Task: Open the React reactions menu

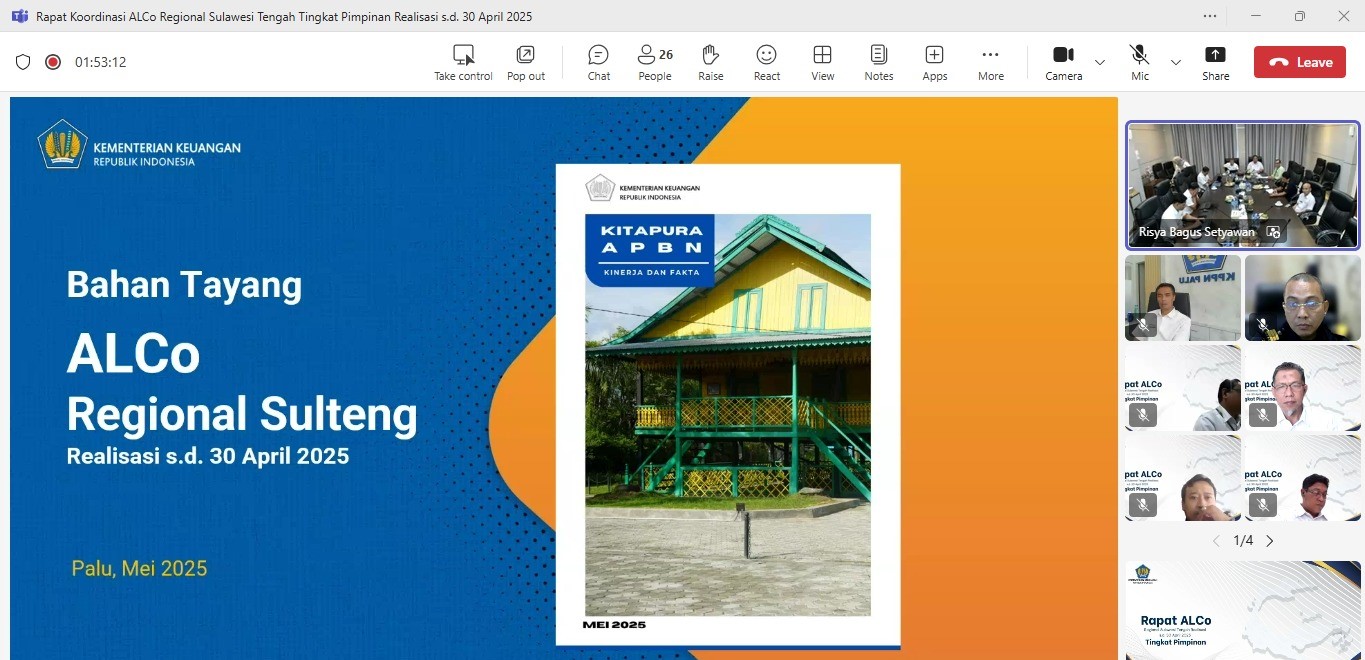Action: click(x=766, y=61)
